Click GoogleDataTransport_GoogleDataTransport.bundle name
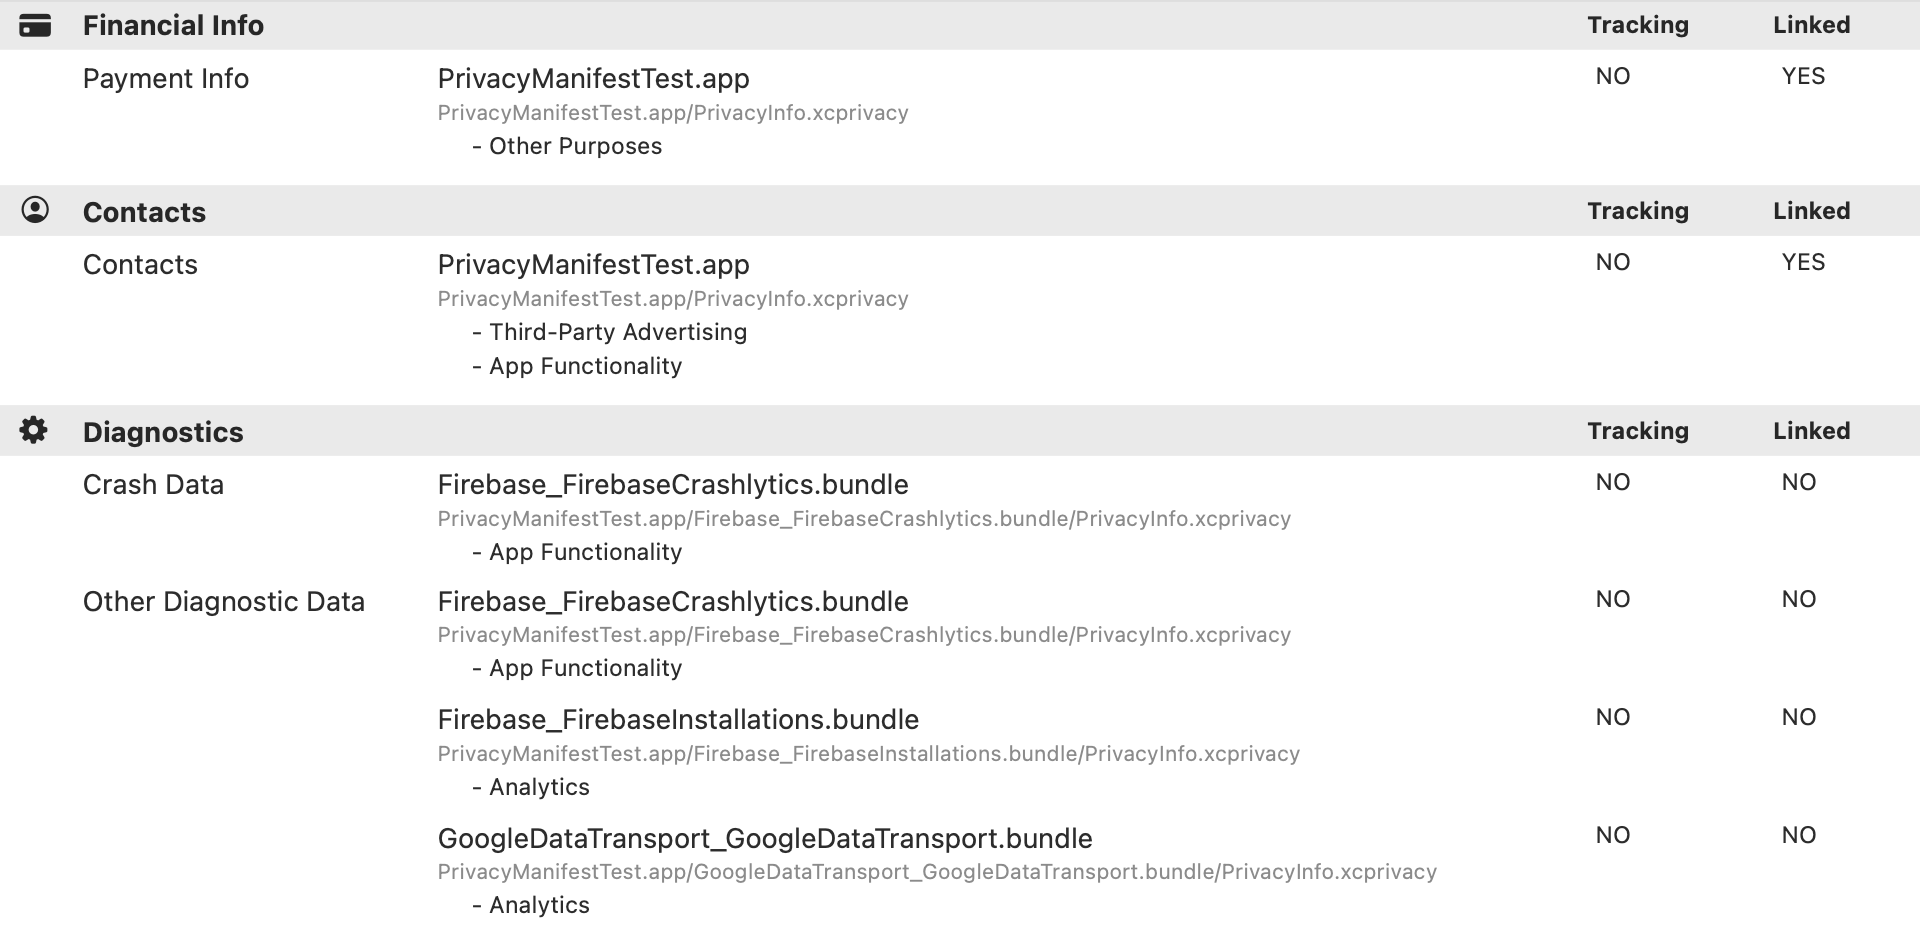This screenshot has height=925, width=1920. point(765,838)
